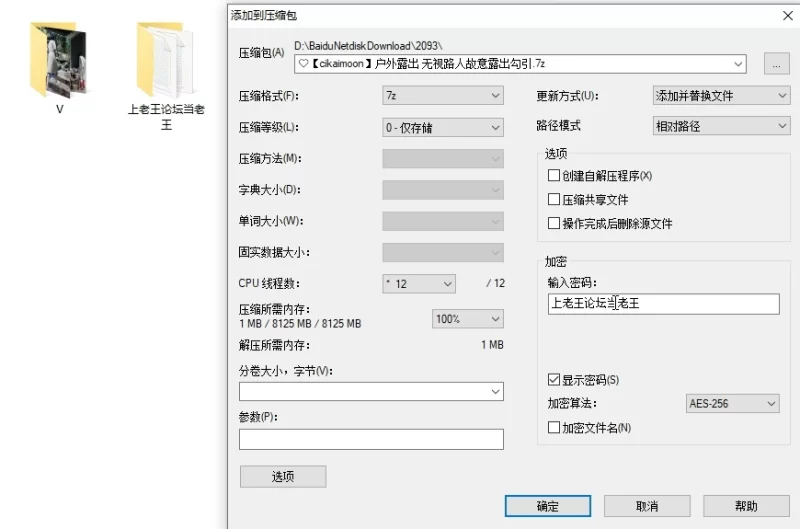
Task: Expand the CPU 线程数 dropdown
Action: pyautogui.click(x=419, y=284)
